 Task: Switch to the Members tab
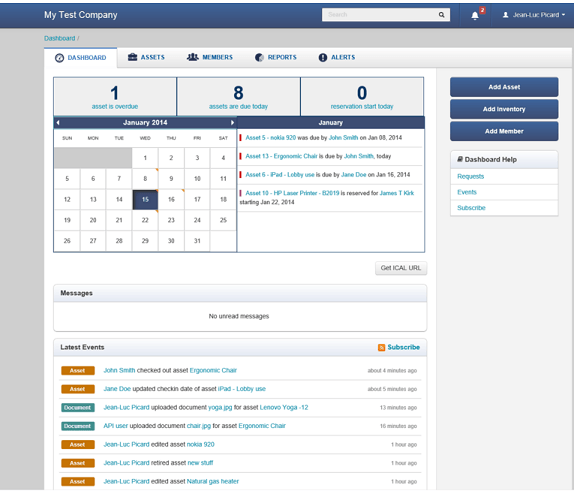[x=210, y=57]
